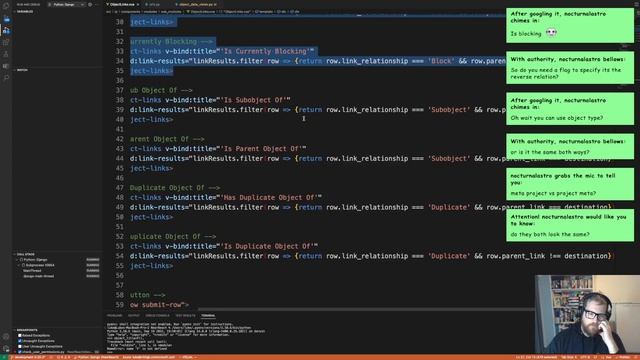Click line and column position in status bar

click(x=536, y=357)
